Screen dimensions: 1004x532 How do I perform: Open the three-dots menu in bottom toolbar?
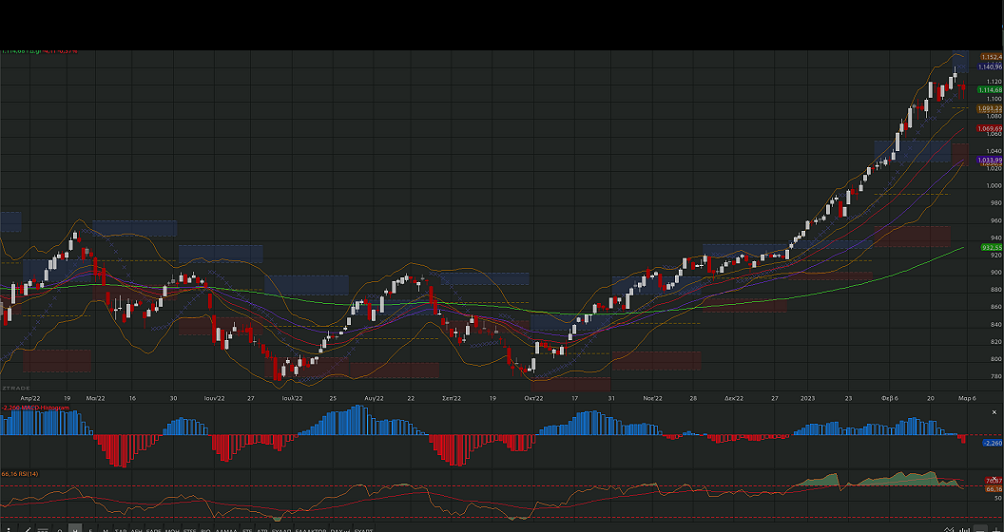tap(8, 530)
